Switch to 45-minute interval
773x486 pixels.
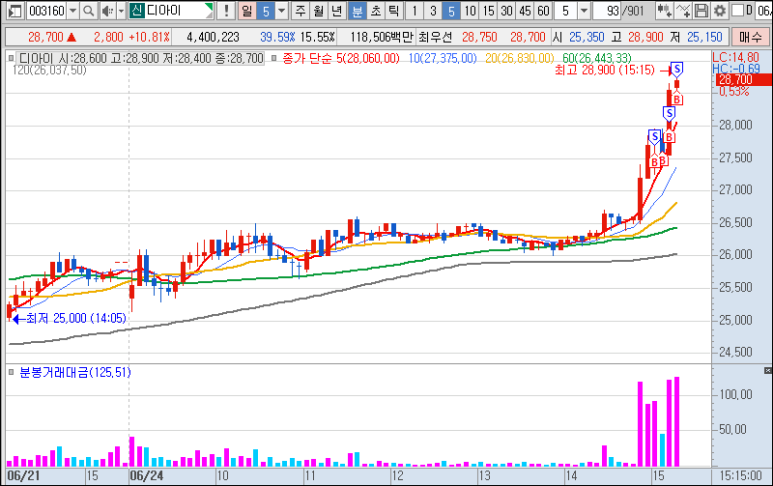pos(525,10)
